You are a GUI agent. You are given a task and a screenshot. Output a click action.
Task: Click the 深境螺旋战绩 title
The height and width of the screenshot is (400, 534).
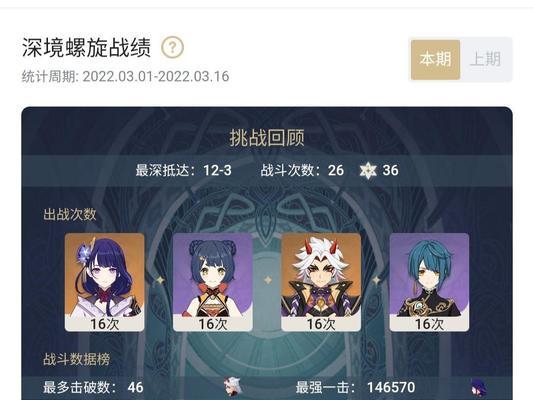[x=87, y=47]
